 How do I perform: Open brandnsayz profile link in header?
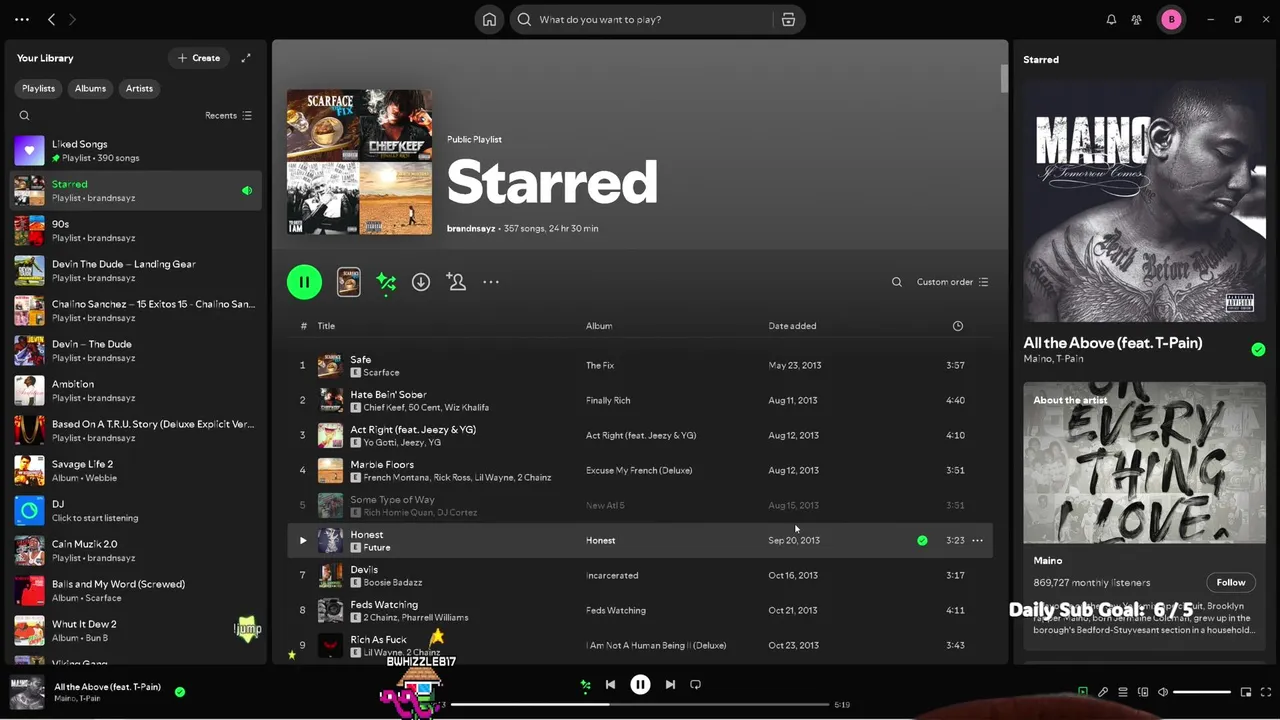tap(470, 229)
